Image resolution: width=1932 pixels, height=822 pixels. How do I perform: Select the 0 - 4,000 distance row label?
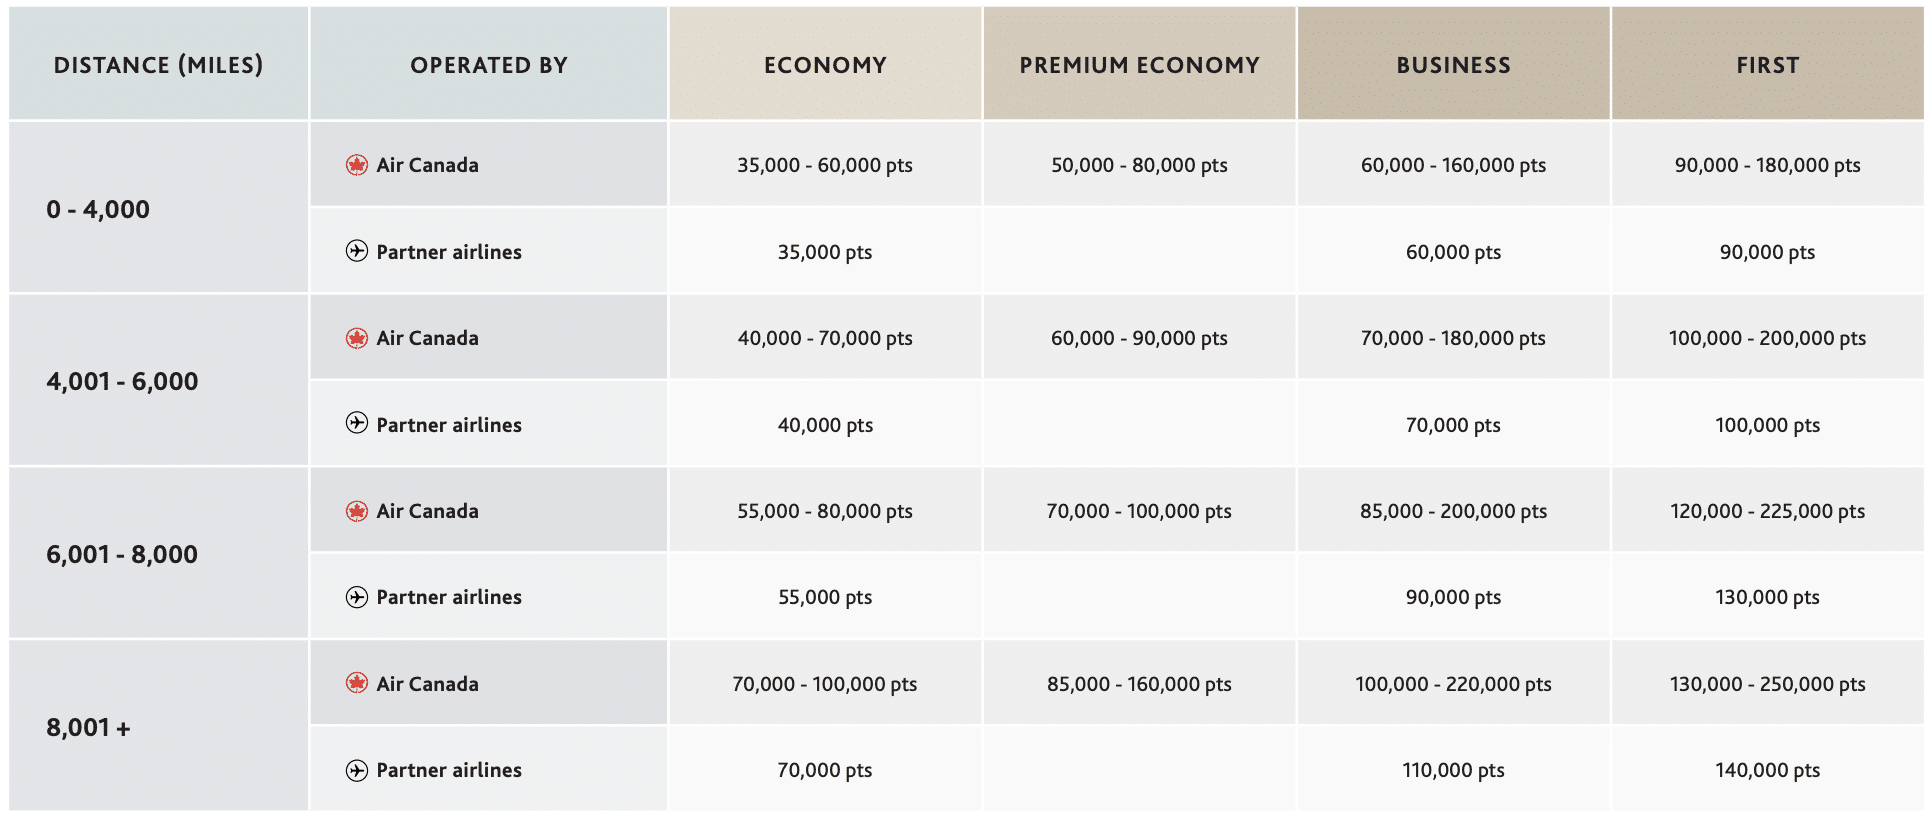click(98, 209)
